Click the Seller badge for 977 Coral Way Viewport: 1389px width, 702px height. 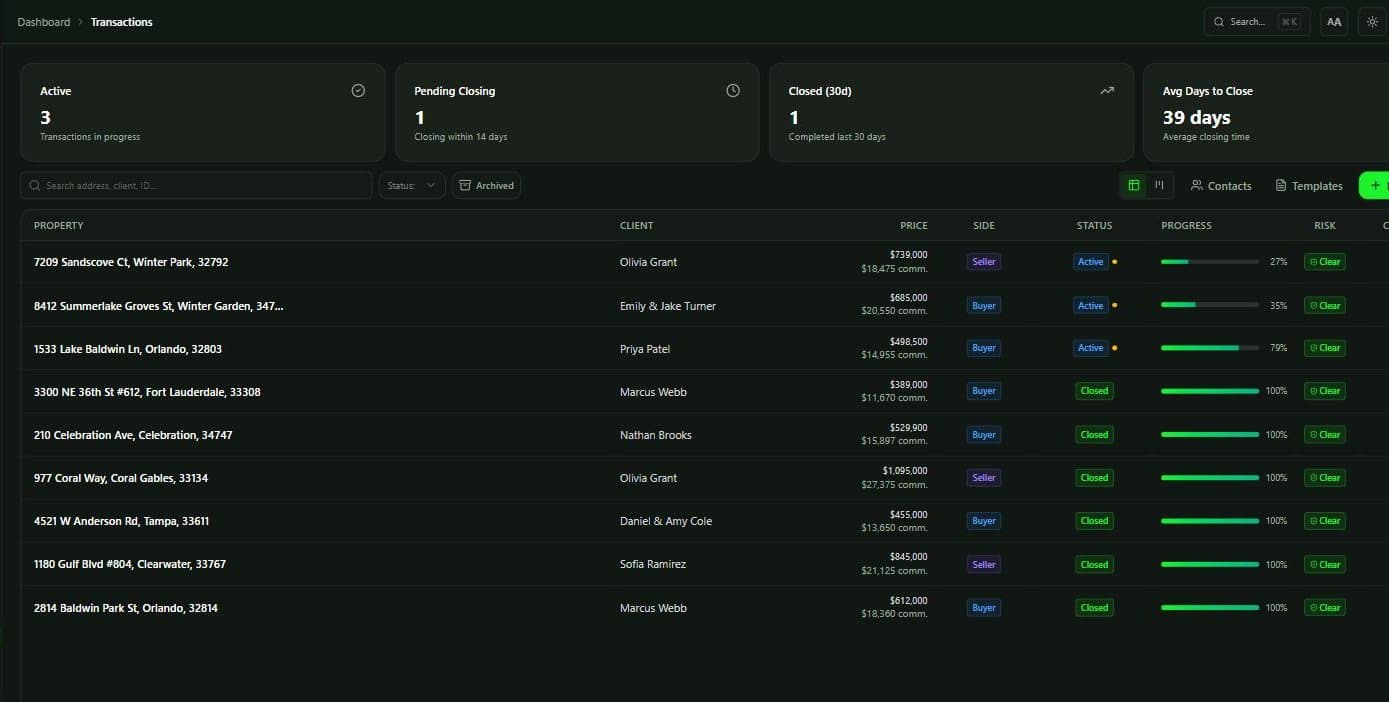984,478
